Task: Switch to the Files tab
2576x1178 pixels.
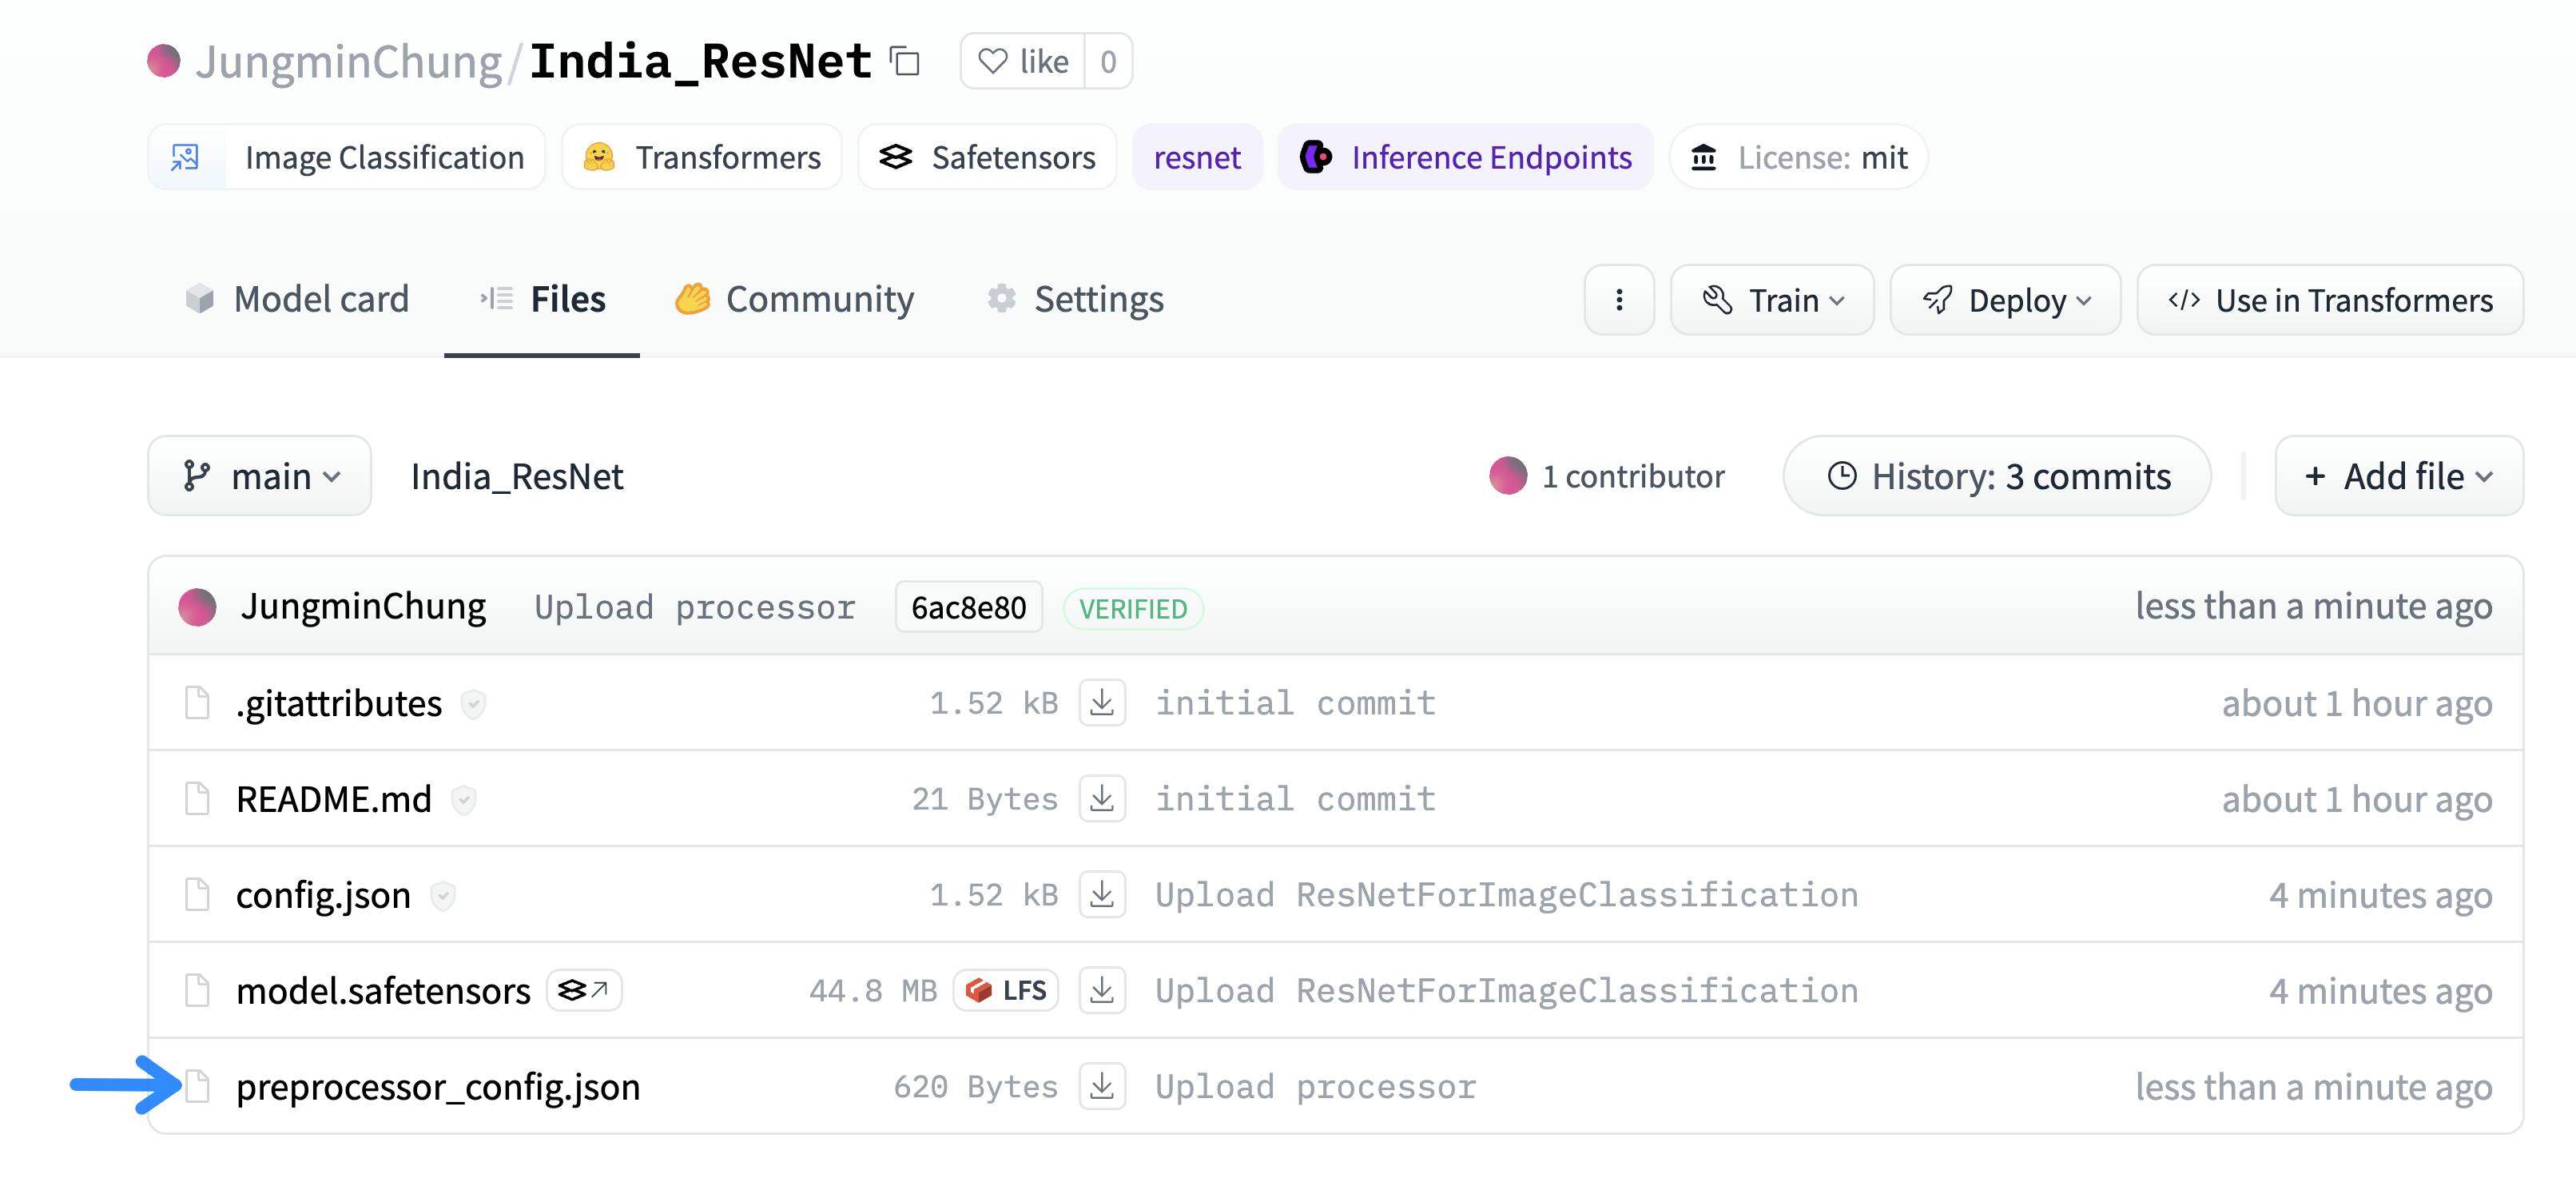Action: click(542, 299)
